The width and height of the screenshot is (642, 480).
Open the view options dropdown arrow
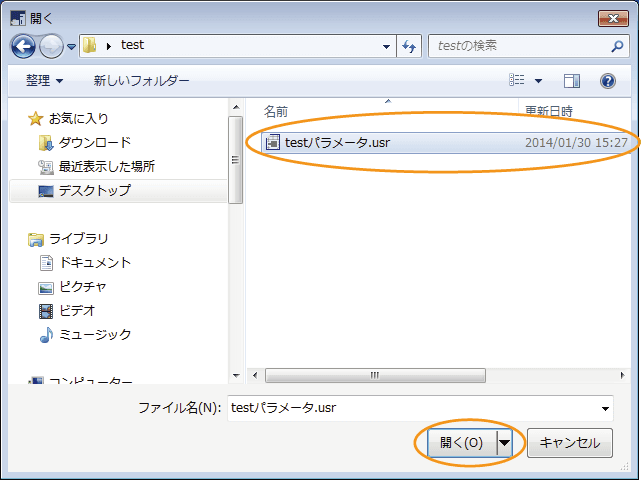(x=539, y=81)
